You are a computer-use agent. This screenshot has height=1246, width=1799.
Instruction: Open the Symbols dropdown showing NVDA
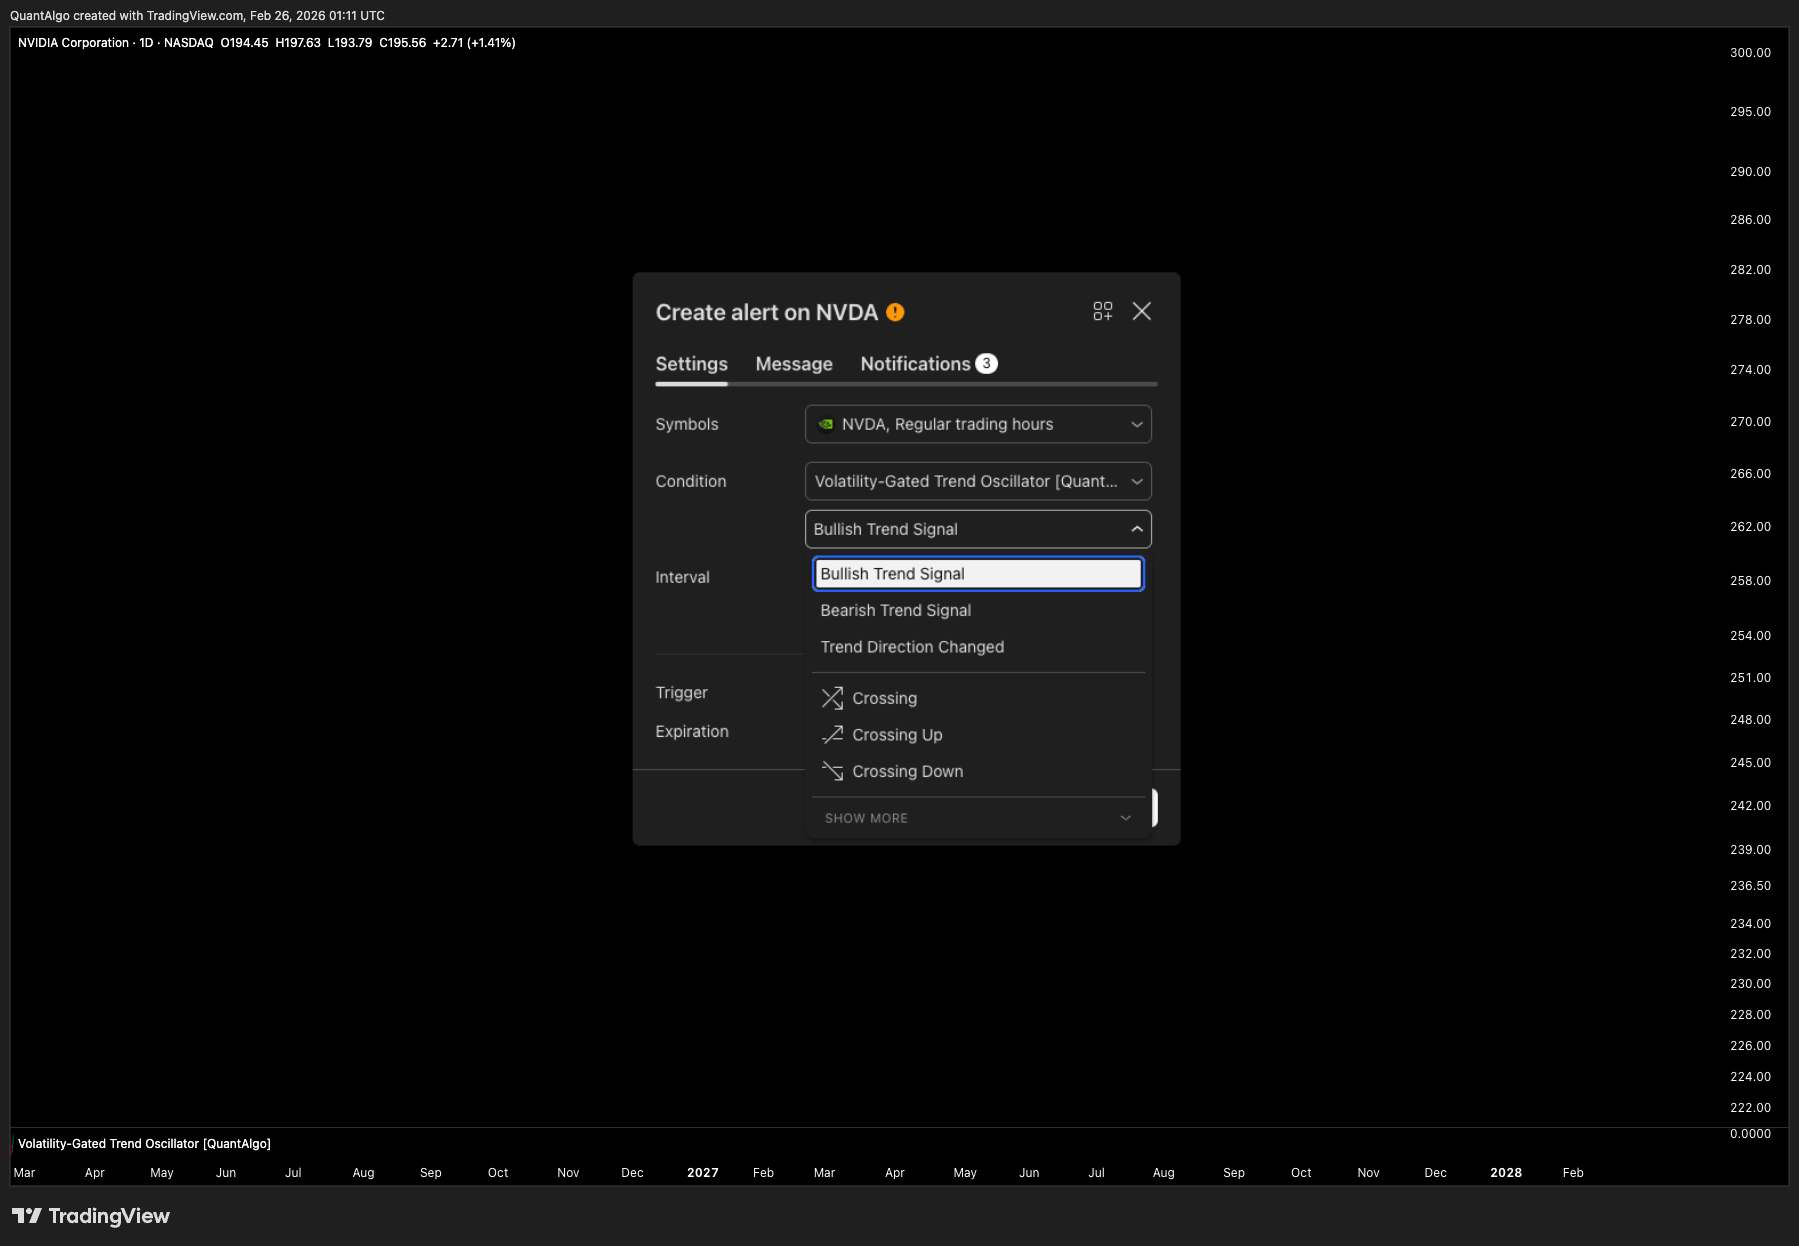(x=978, y=424)
